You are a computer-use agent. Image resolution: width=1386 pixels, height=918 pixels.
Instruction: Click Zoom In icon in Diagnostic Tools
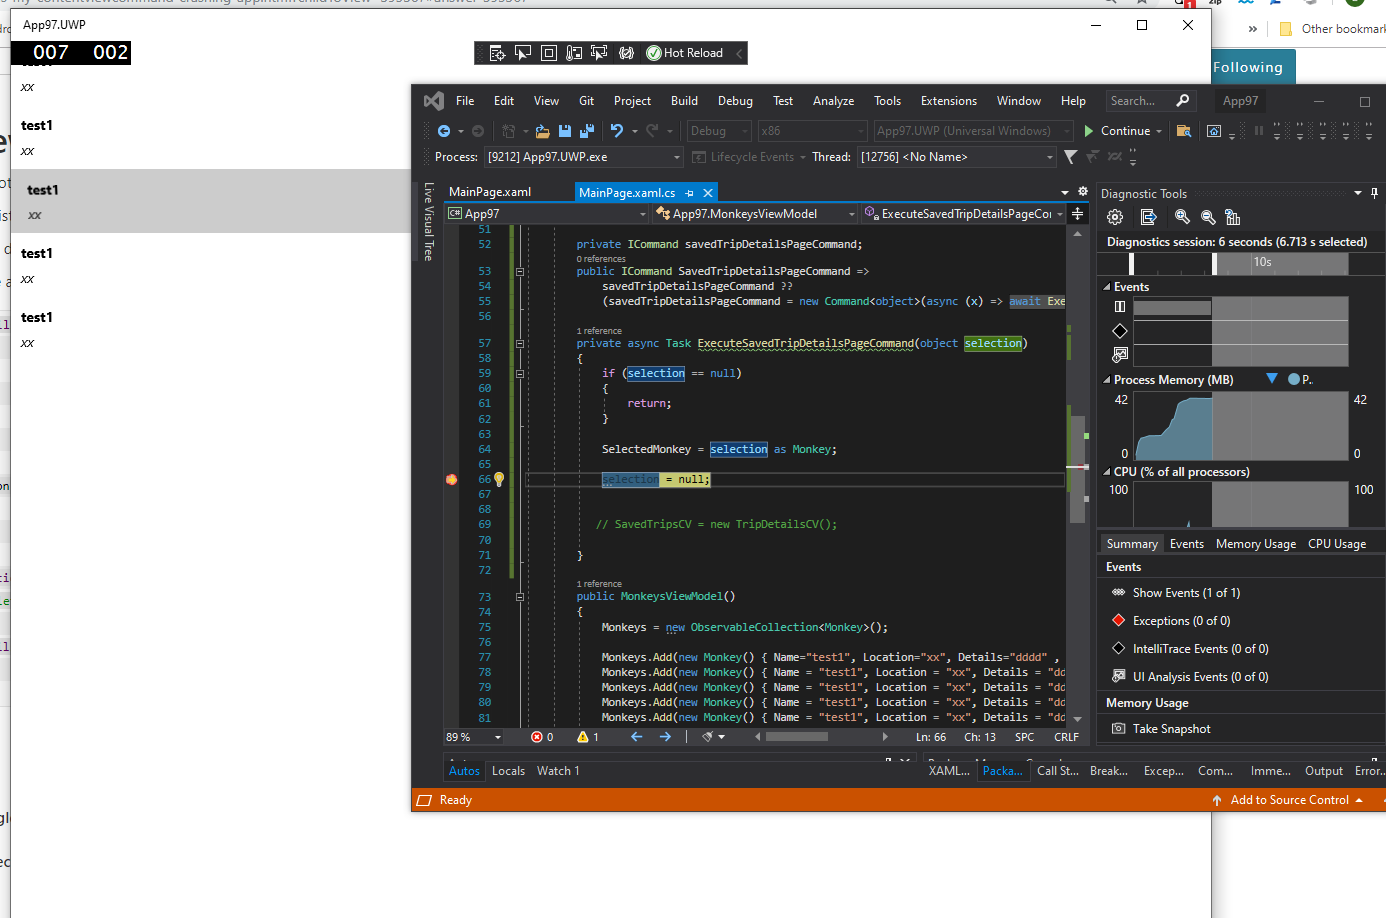point(1182,217)
